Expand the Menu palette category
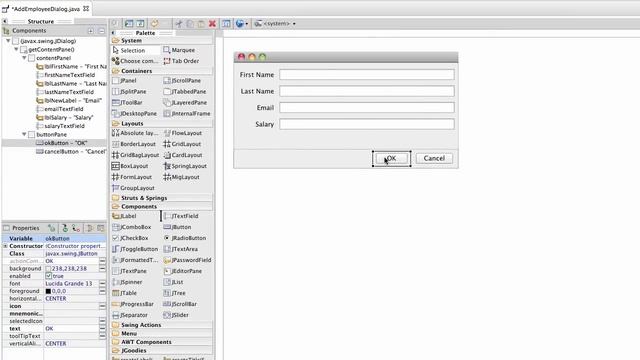 click(129, 333)
